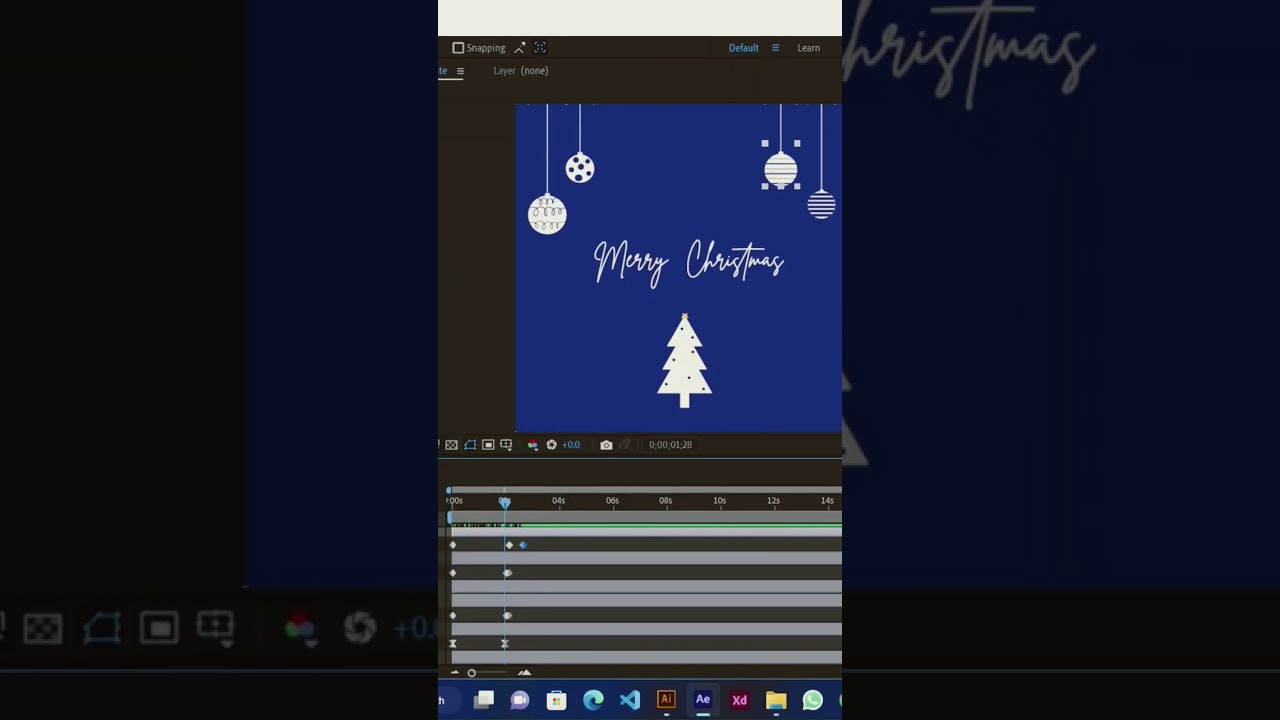Select the blue highlighted keyframe

tap(523, 545)
